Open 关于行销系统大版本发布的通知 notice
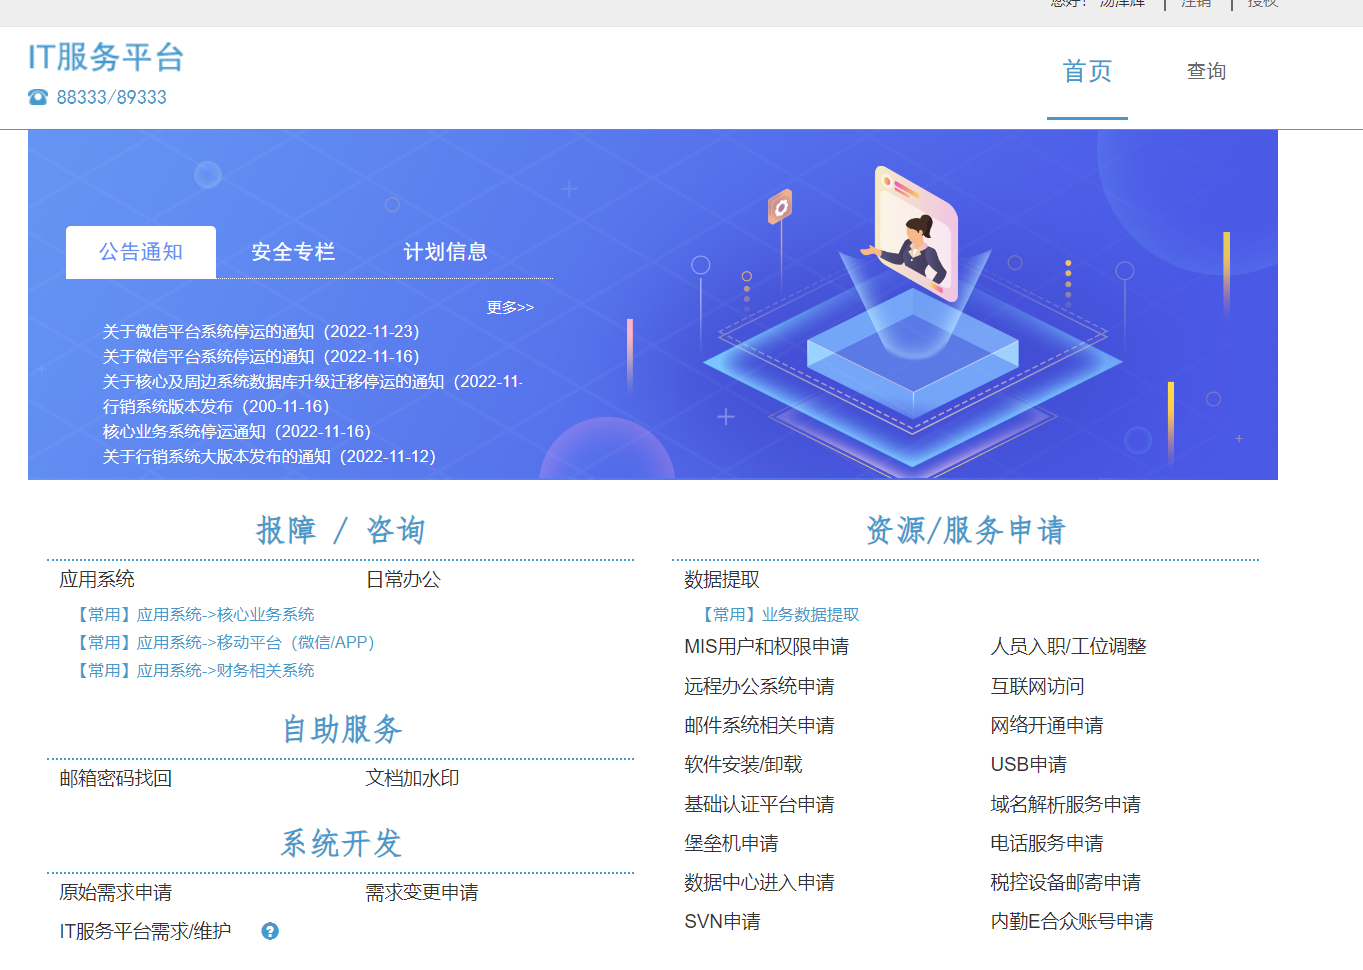 click(x=269, y=457)
